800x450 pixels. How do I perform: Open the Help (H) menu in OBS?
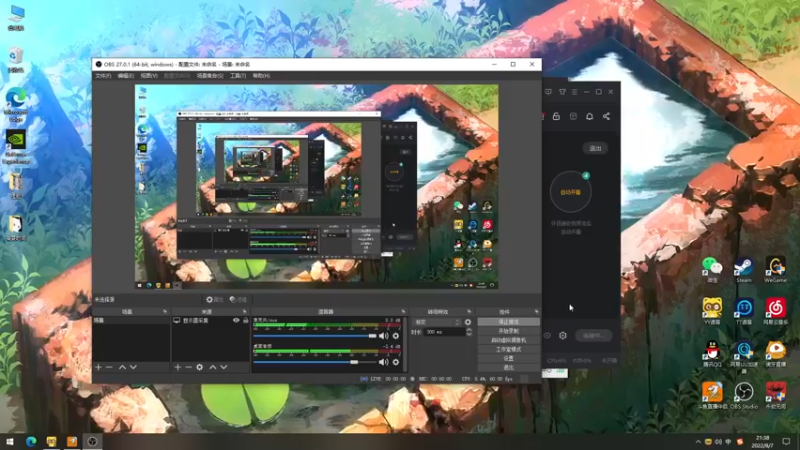click(261, 76)
